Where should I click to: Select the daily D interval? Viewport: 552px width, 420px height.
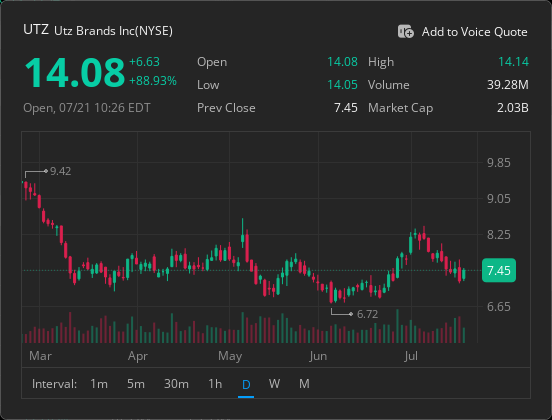[x=246, y=384]
